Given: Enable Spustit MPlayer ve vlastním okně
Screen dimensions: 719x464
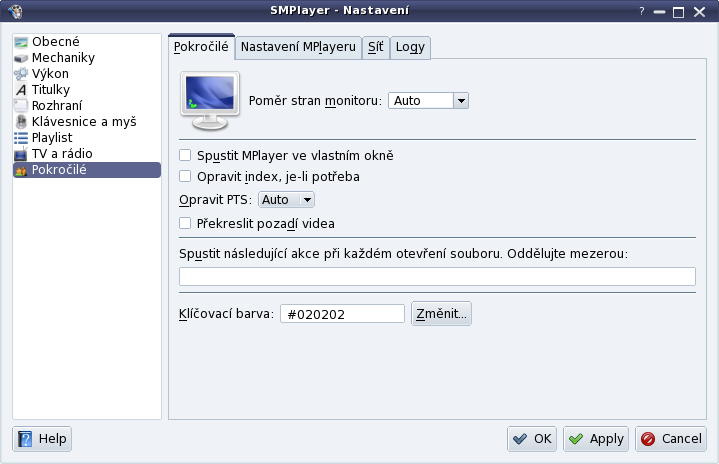Looking at the screenshot, I should click(185, 155).
